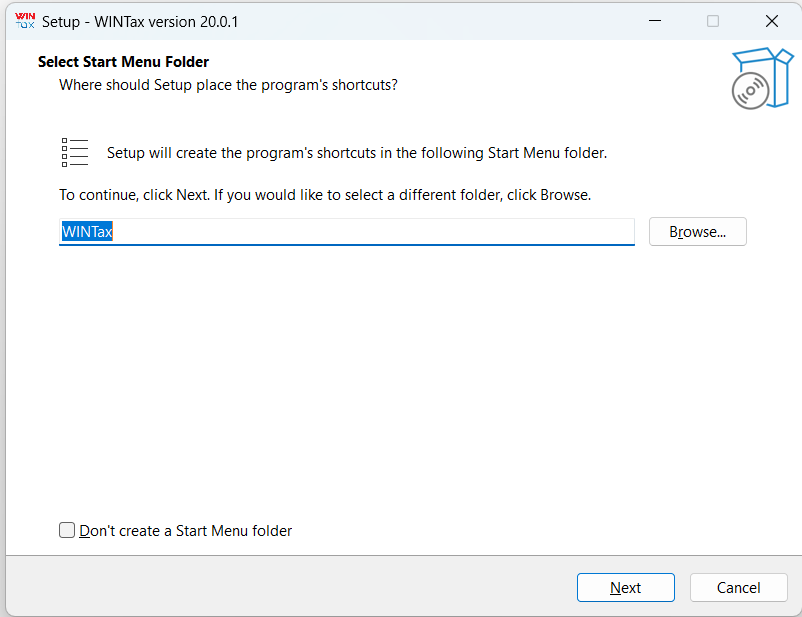Screen dimensions: 802x617
Task: Click the 'Where should Setup place the program's shortcuts?' text
Action: click(228, 85)
